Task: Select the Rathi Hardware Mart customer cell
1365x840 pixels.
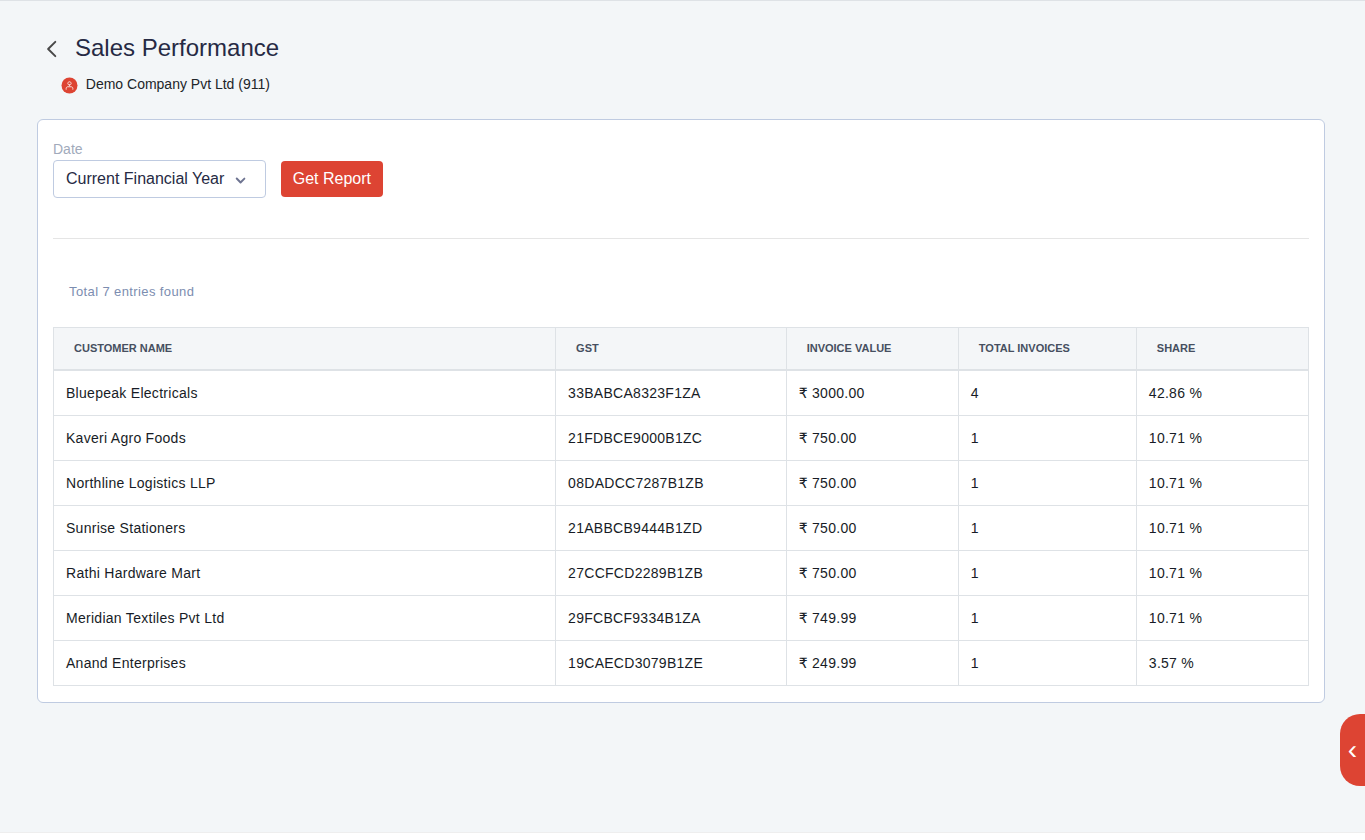Action: 305,573
